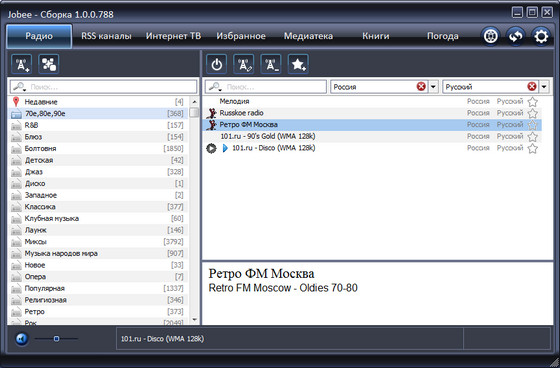Switch to the Интернет ТВ tab

[173, 36]
